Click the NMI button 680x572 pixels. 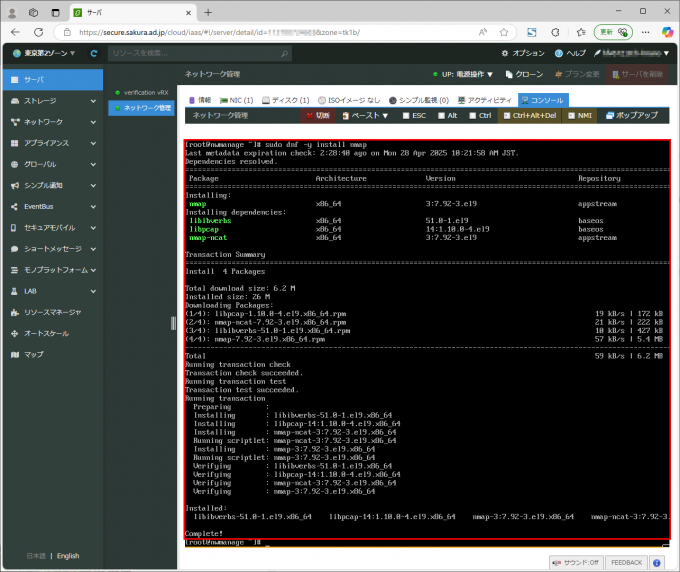[x=580, y=116]
